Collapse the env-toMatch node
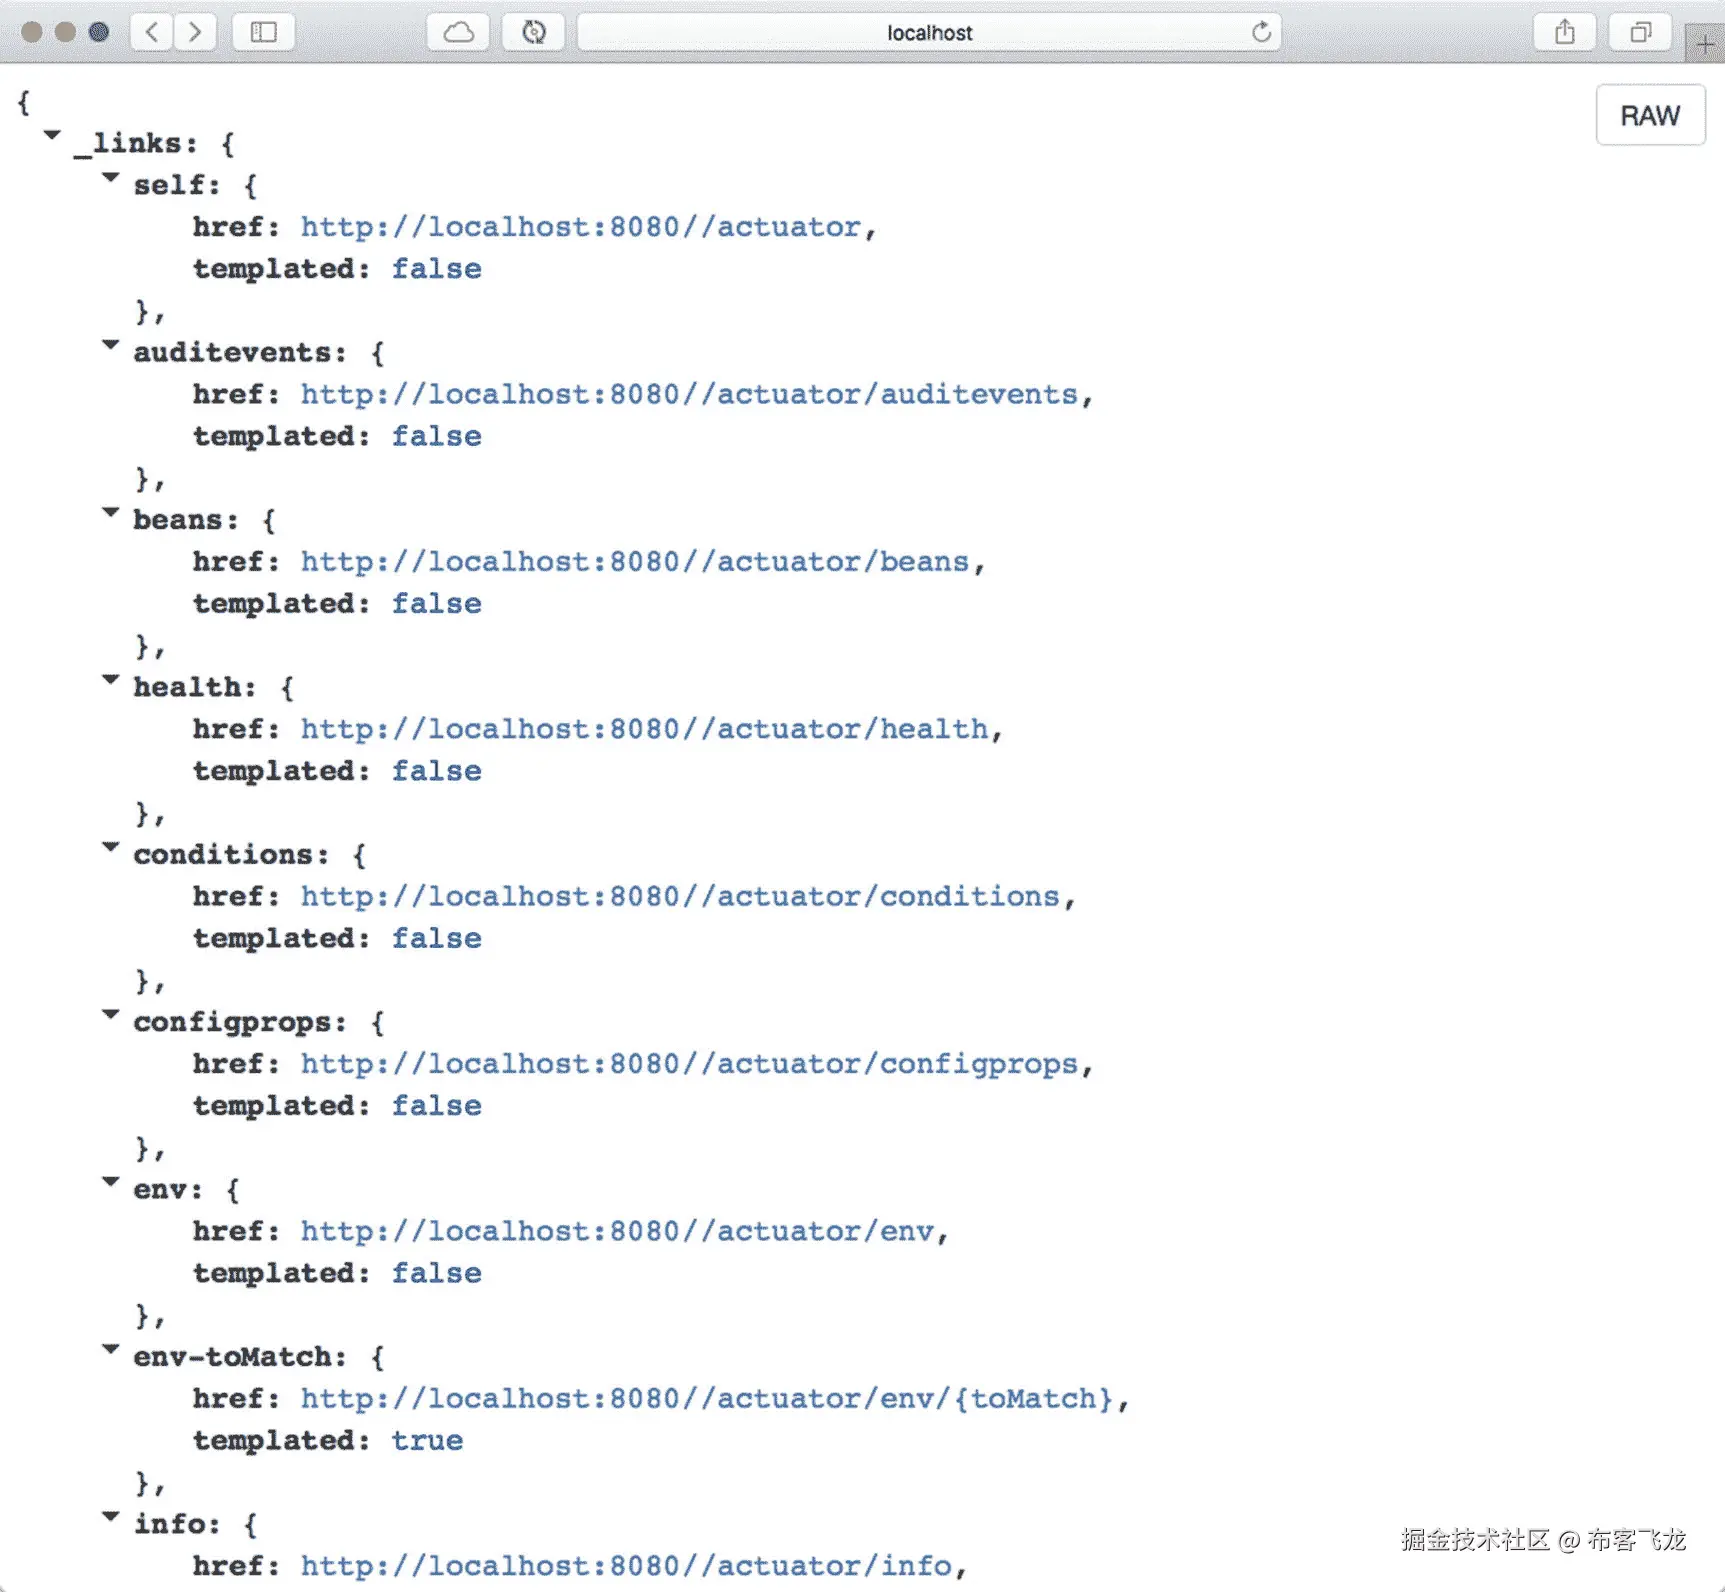The image size is (1725, 1592). point(110,1349)
